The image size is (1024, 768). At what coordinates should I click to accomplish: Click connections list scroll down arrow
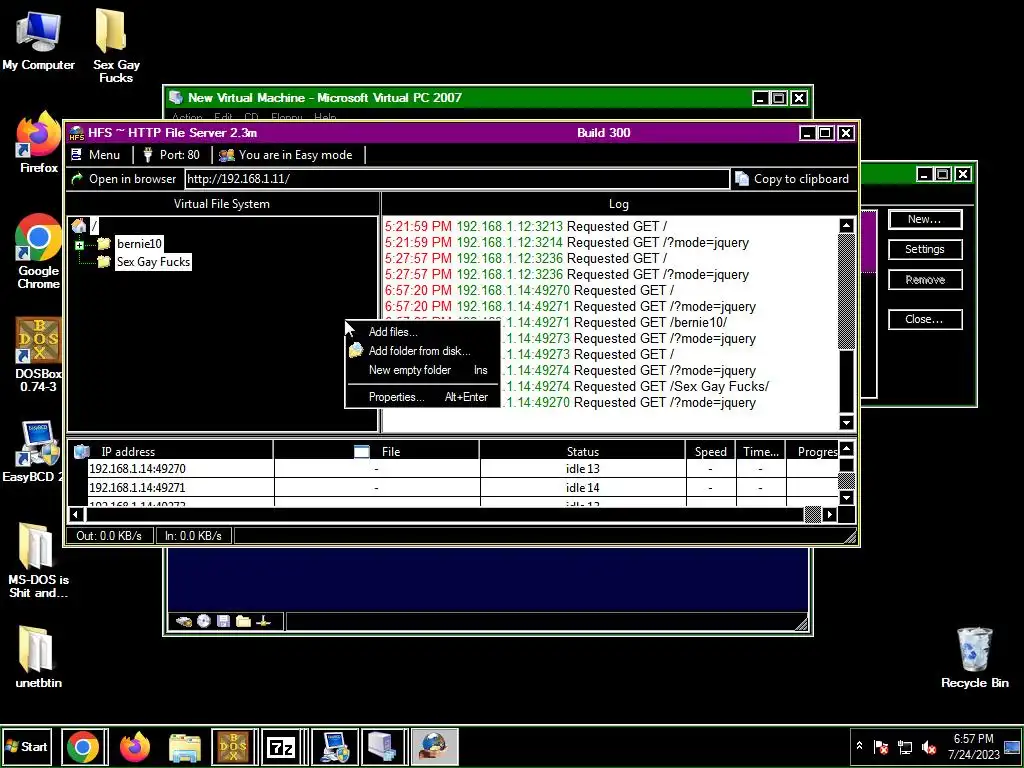[x=846, y=498]
